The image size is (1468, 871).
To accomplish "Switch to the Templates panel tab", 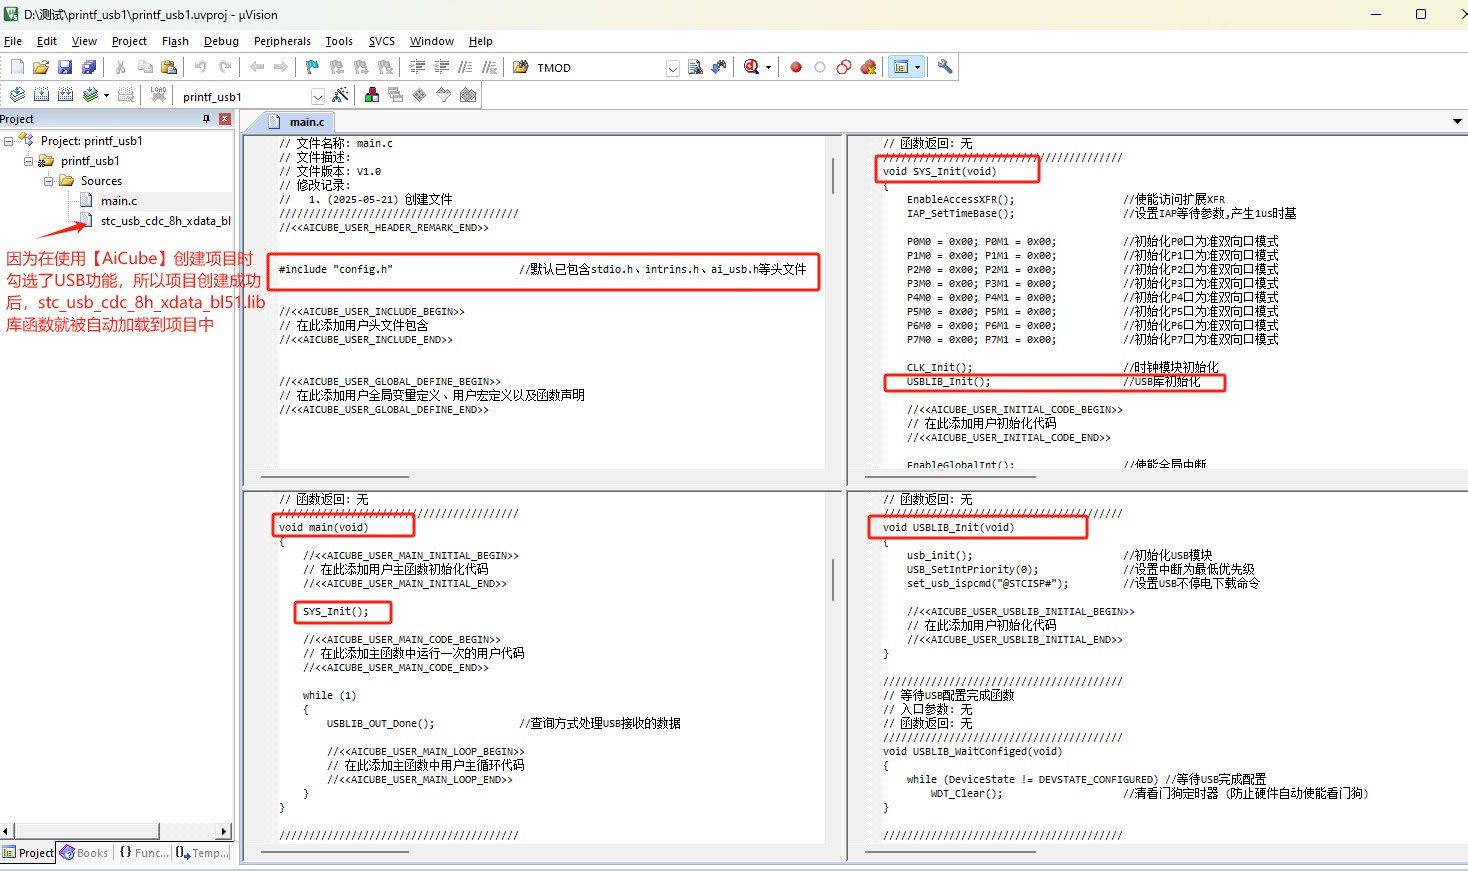I will point(202,853).
